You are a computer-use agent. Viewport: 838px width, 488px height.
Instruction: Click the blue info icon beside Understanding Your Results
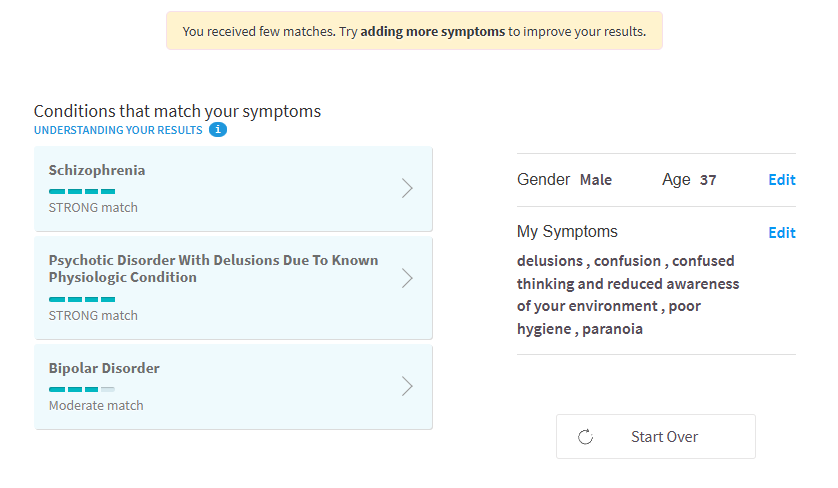coord(218,130)
